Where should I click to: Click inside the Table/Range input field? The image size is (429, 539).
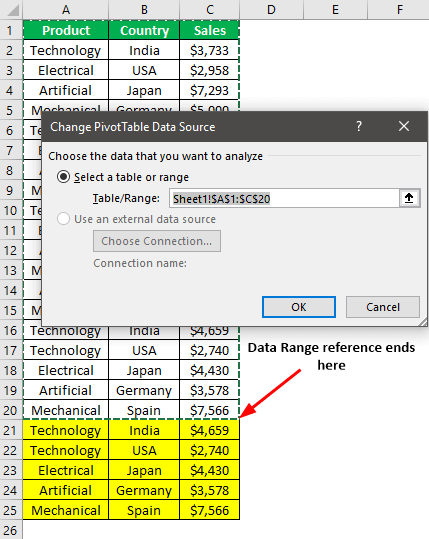pyautogui.click(x=284, y=198)
